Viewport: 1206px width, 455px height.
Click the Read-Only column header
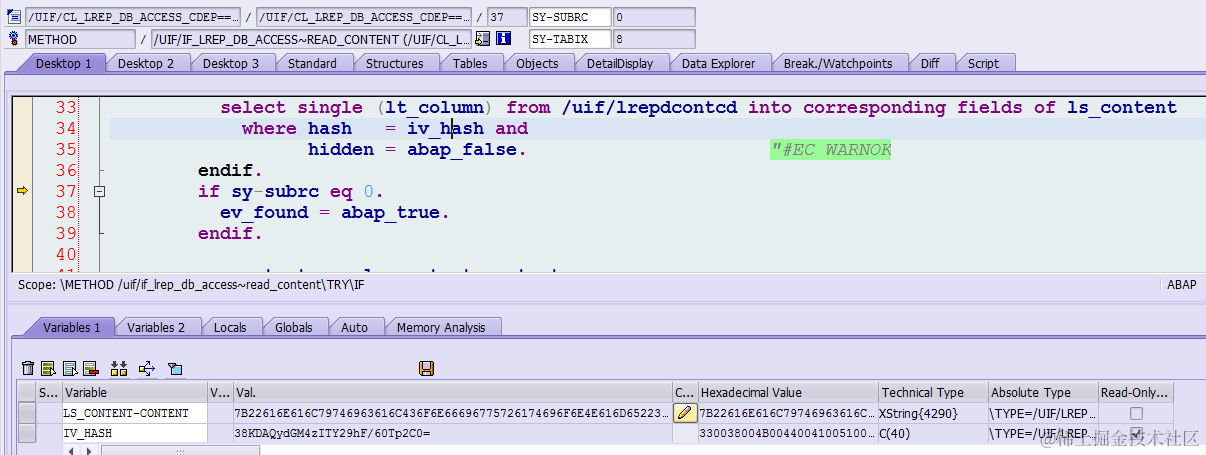[x=1135, y=392]
